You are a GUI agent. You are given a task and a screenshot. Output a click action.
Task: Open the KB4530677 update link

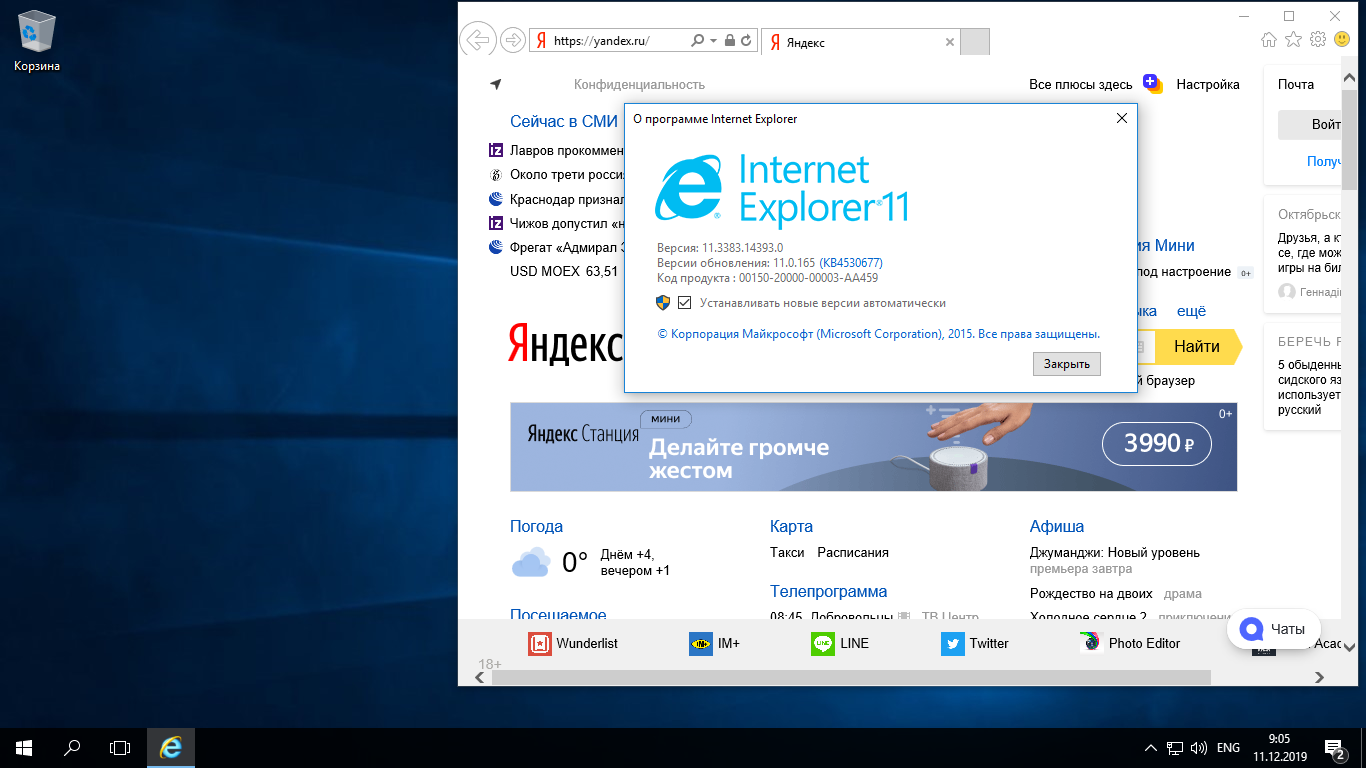point(851,263)
